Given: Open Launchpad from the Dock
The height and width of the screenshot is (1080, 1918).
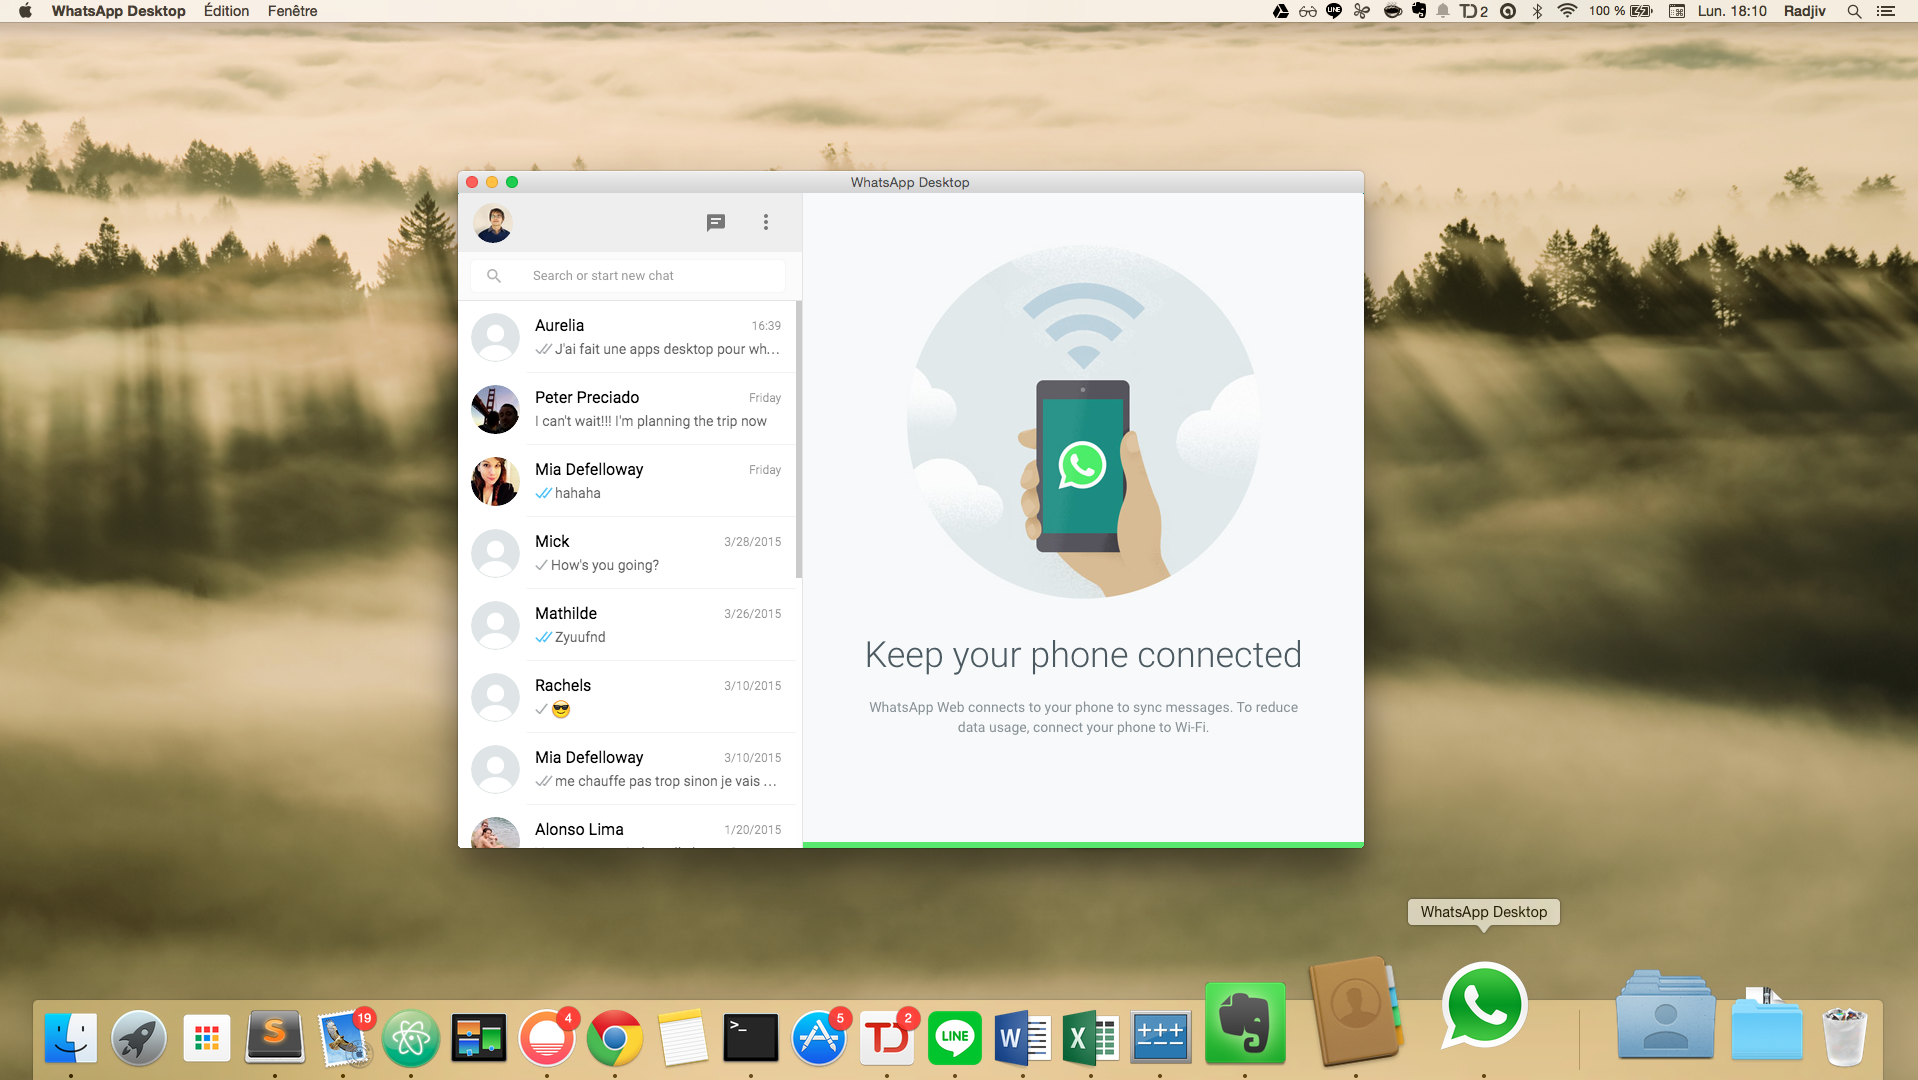Looking at the screenshot, I should pyautogui.click(x=138, y=1037).
